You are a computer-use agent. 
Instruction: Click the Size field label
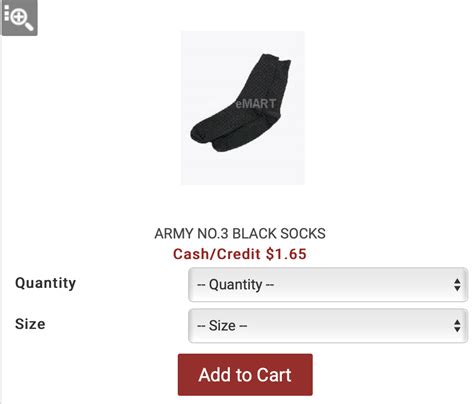pos(30,324)
